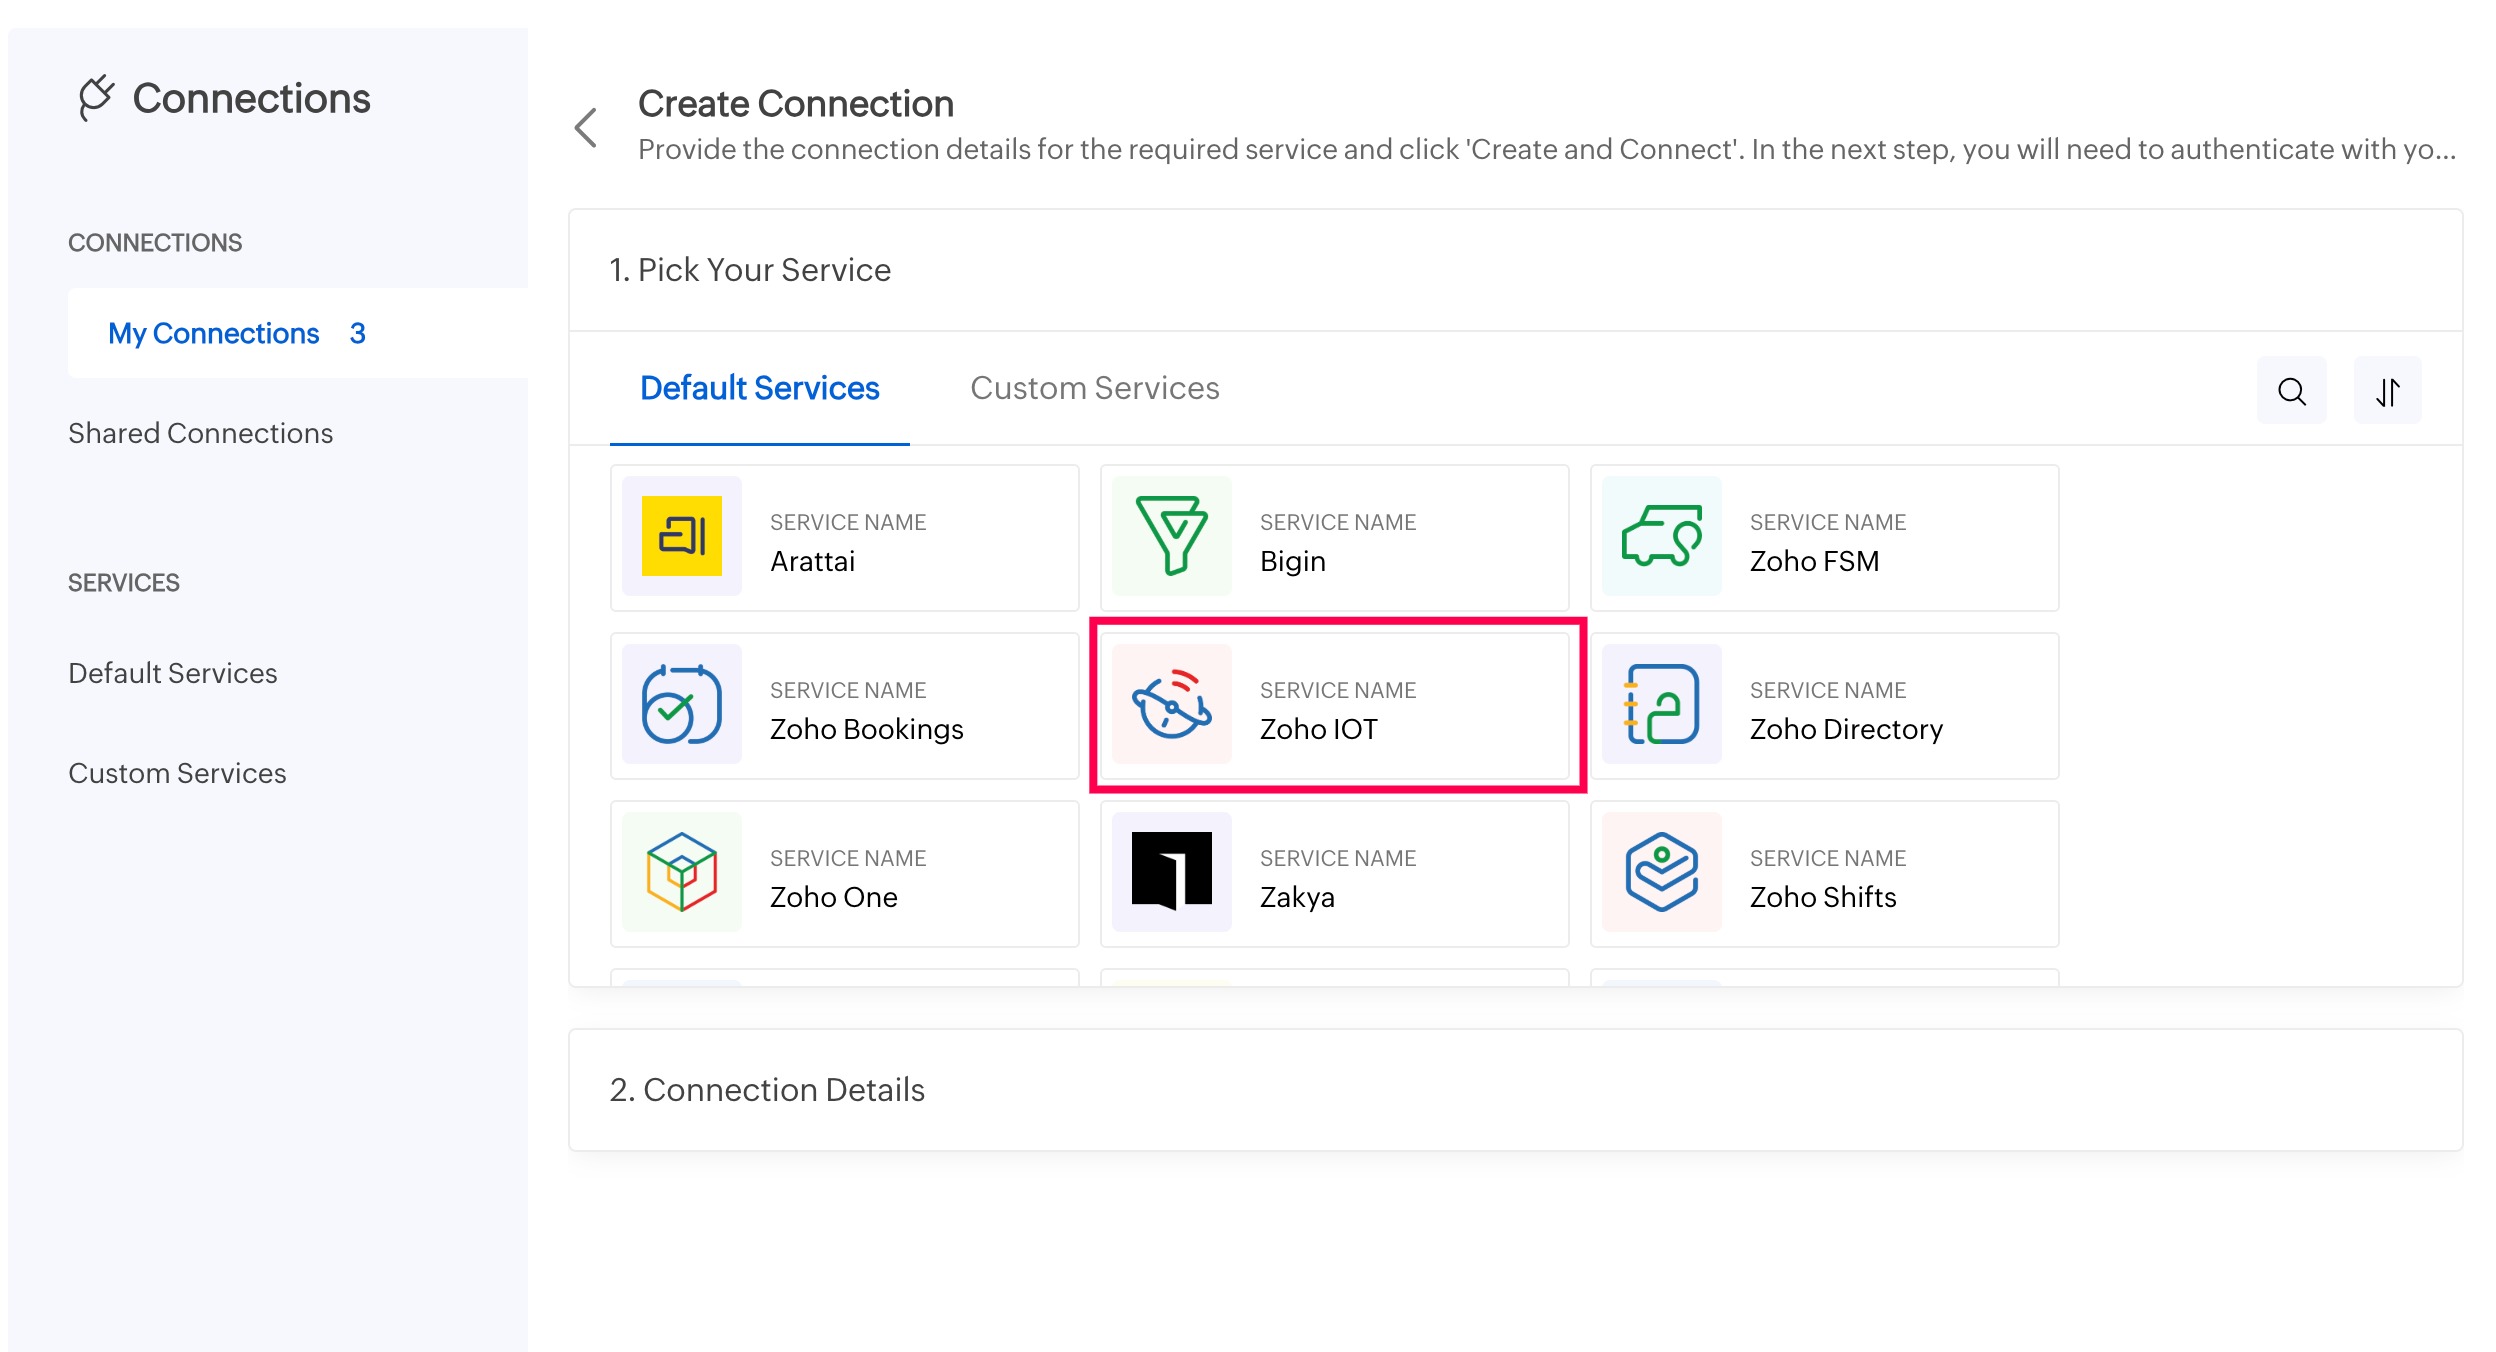2496x1352 pixels.
Task: Open sidebar Custom Services link
Action: [x=177, y=773]
